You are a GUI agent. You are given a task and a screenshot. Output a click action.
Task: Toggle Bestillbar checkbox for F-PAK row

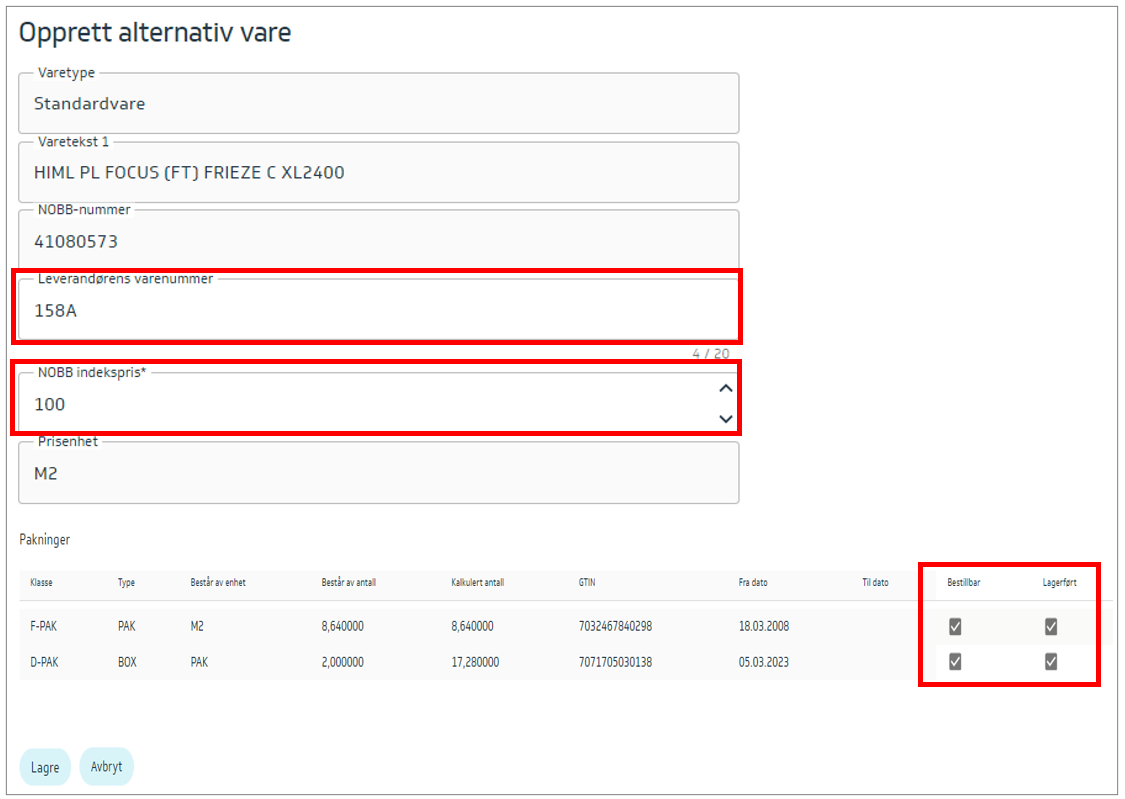pyautogui.click(x=955, y=627)
